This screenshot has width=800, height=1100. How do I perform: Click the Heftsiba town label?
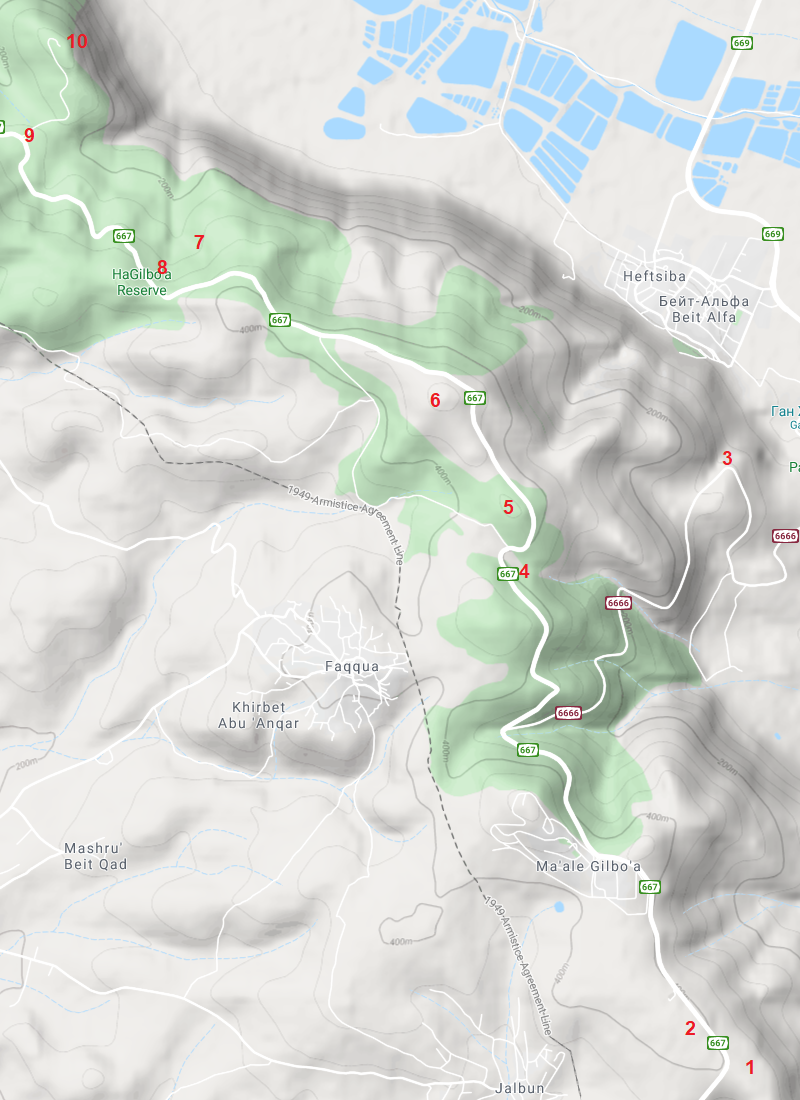pyautogui.click(x=654, y=276)
